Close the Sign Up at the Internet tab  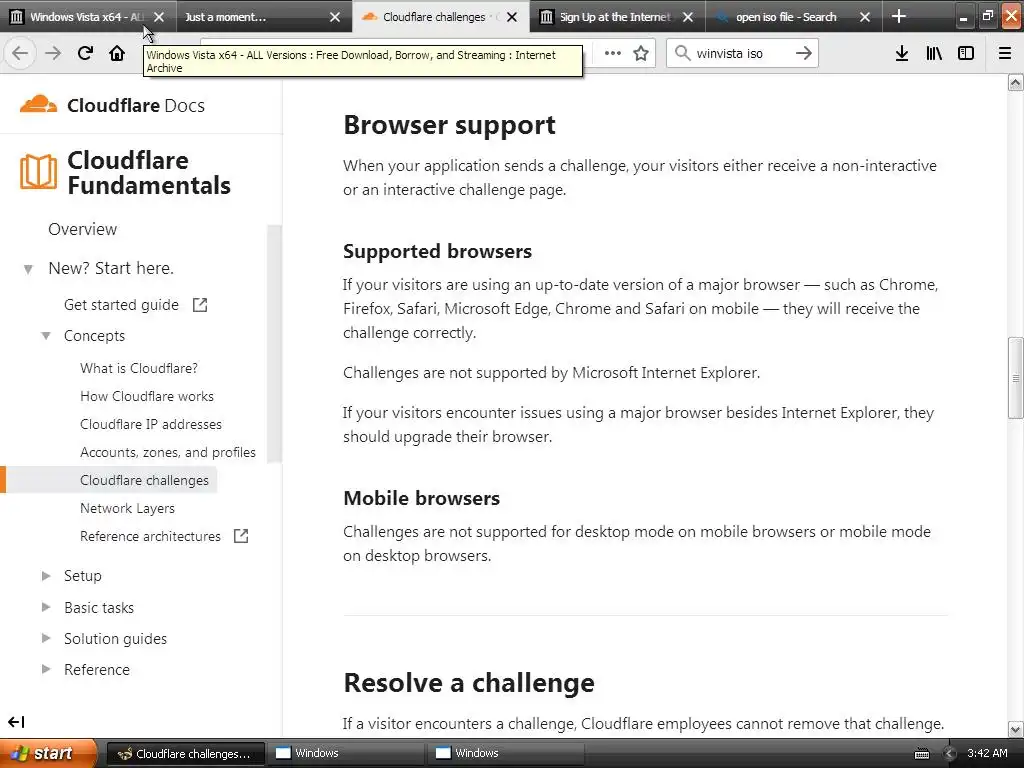688,17
